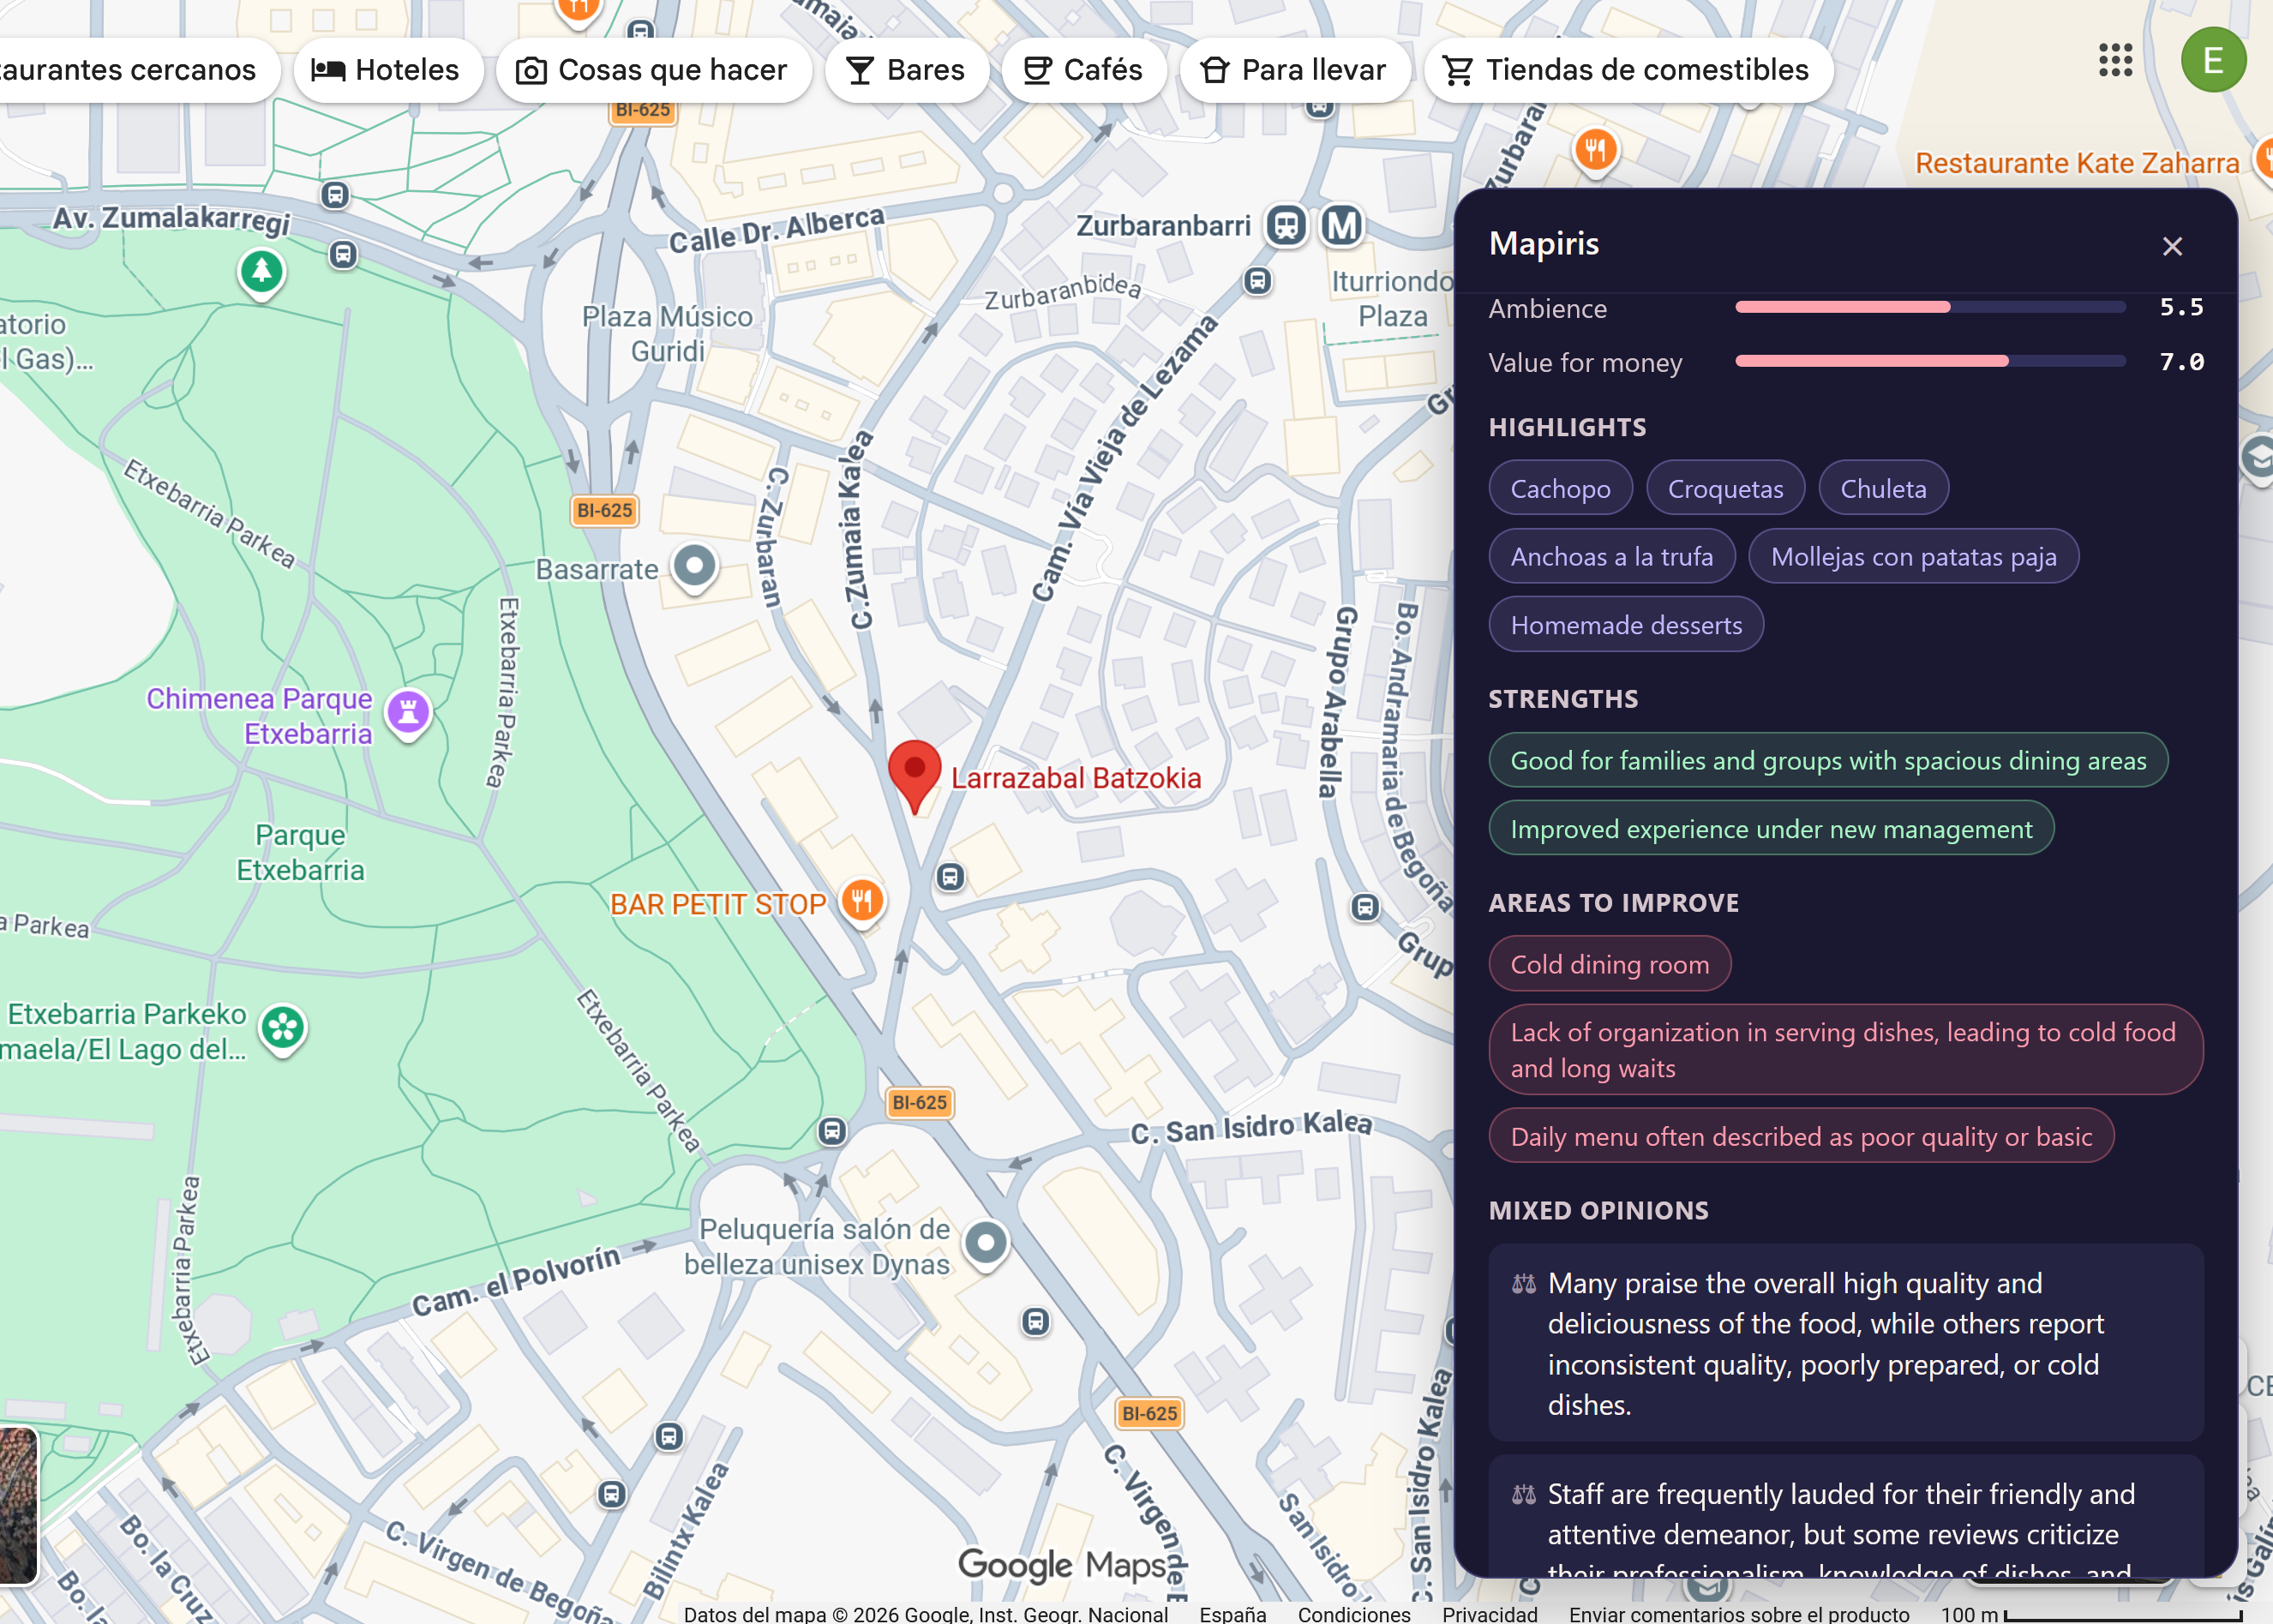
Task: Click the Ambience rating bar
Action: point(1930,307)
